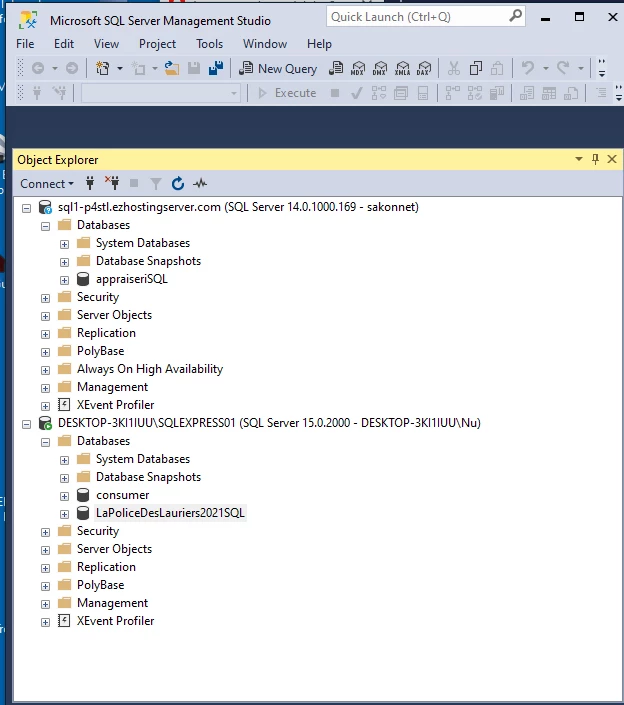The image size is (624, 705).
Task: Select the appraiseriSQL database
Action: 132,279
